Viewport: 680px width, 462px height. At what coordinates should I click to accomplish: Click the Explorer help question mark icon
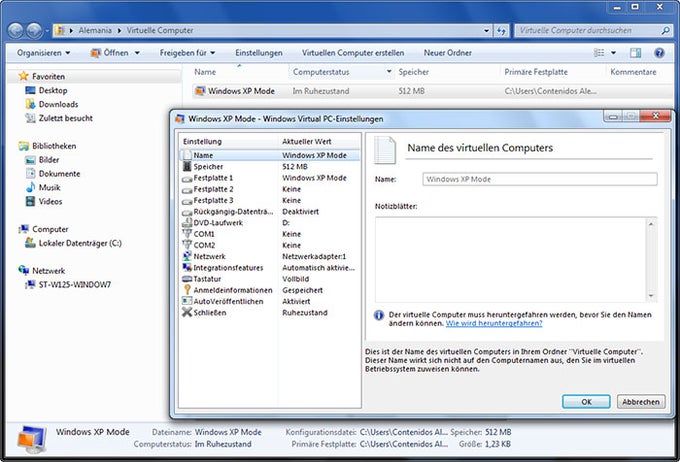point(659,53)
